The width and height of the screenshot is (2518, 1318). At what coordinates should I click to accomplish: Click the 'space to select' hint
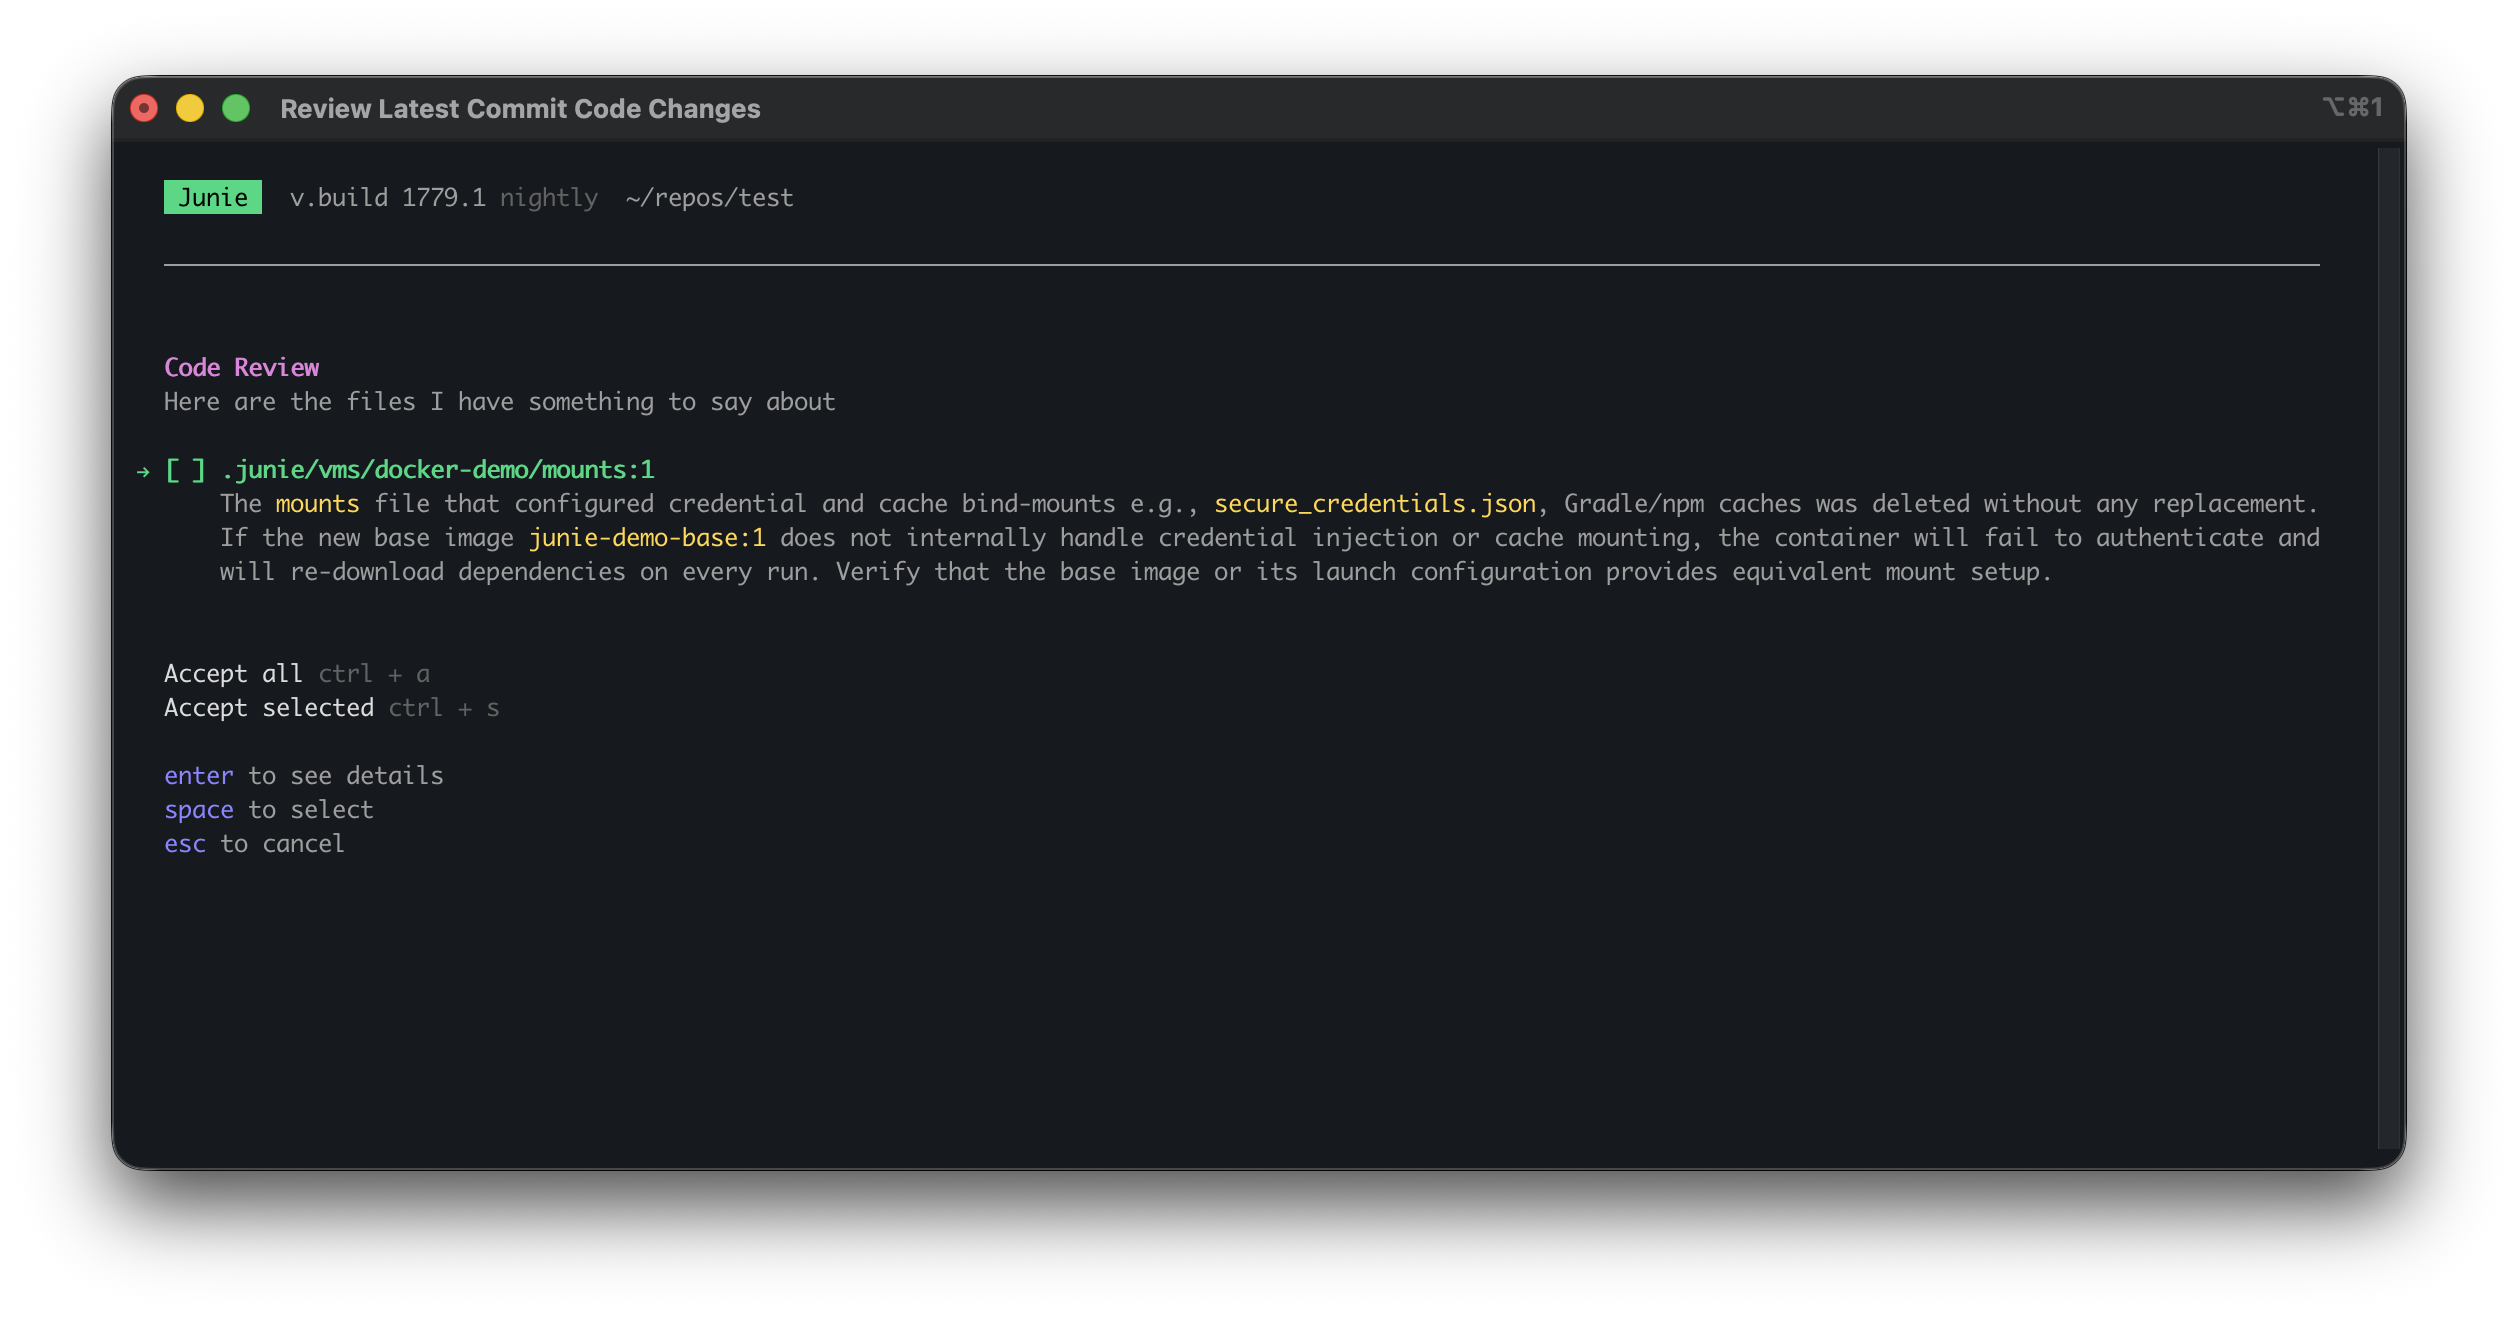click(x=269, y=810)
